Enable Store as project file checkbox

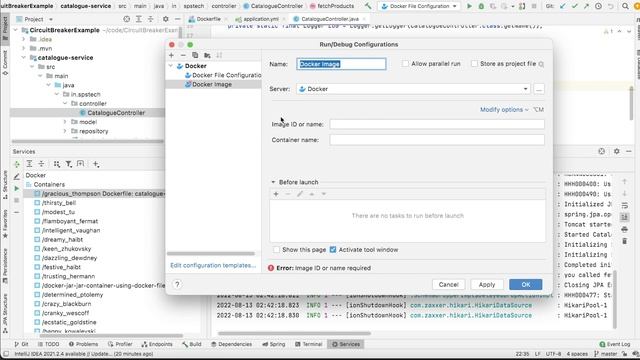point(474,64)
